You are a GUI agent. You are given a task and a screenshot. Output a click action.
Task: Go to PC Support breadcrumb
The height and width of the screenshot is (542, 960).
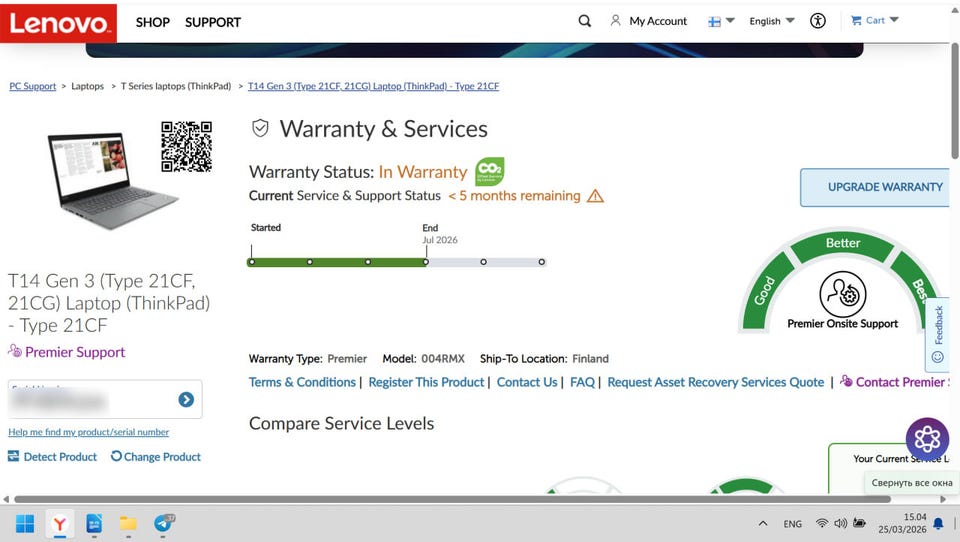tap(32, 86)
